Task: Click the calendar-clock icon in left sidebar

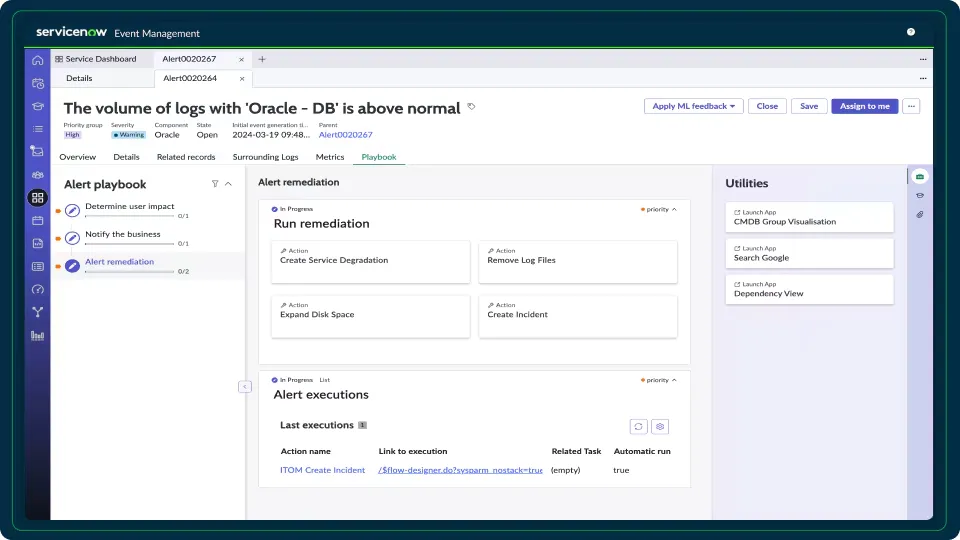Action: coord(37,83)
